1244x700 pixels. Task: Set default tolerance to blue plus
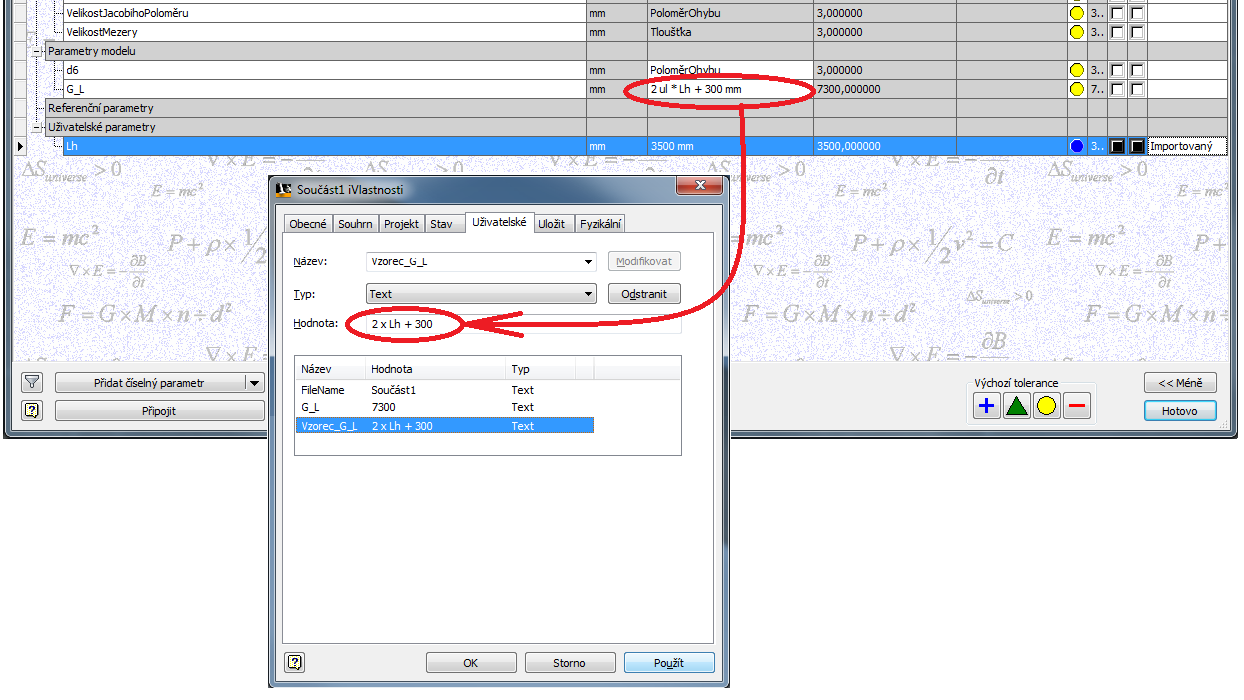coord(987,406)
